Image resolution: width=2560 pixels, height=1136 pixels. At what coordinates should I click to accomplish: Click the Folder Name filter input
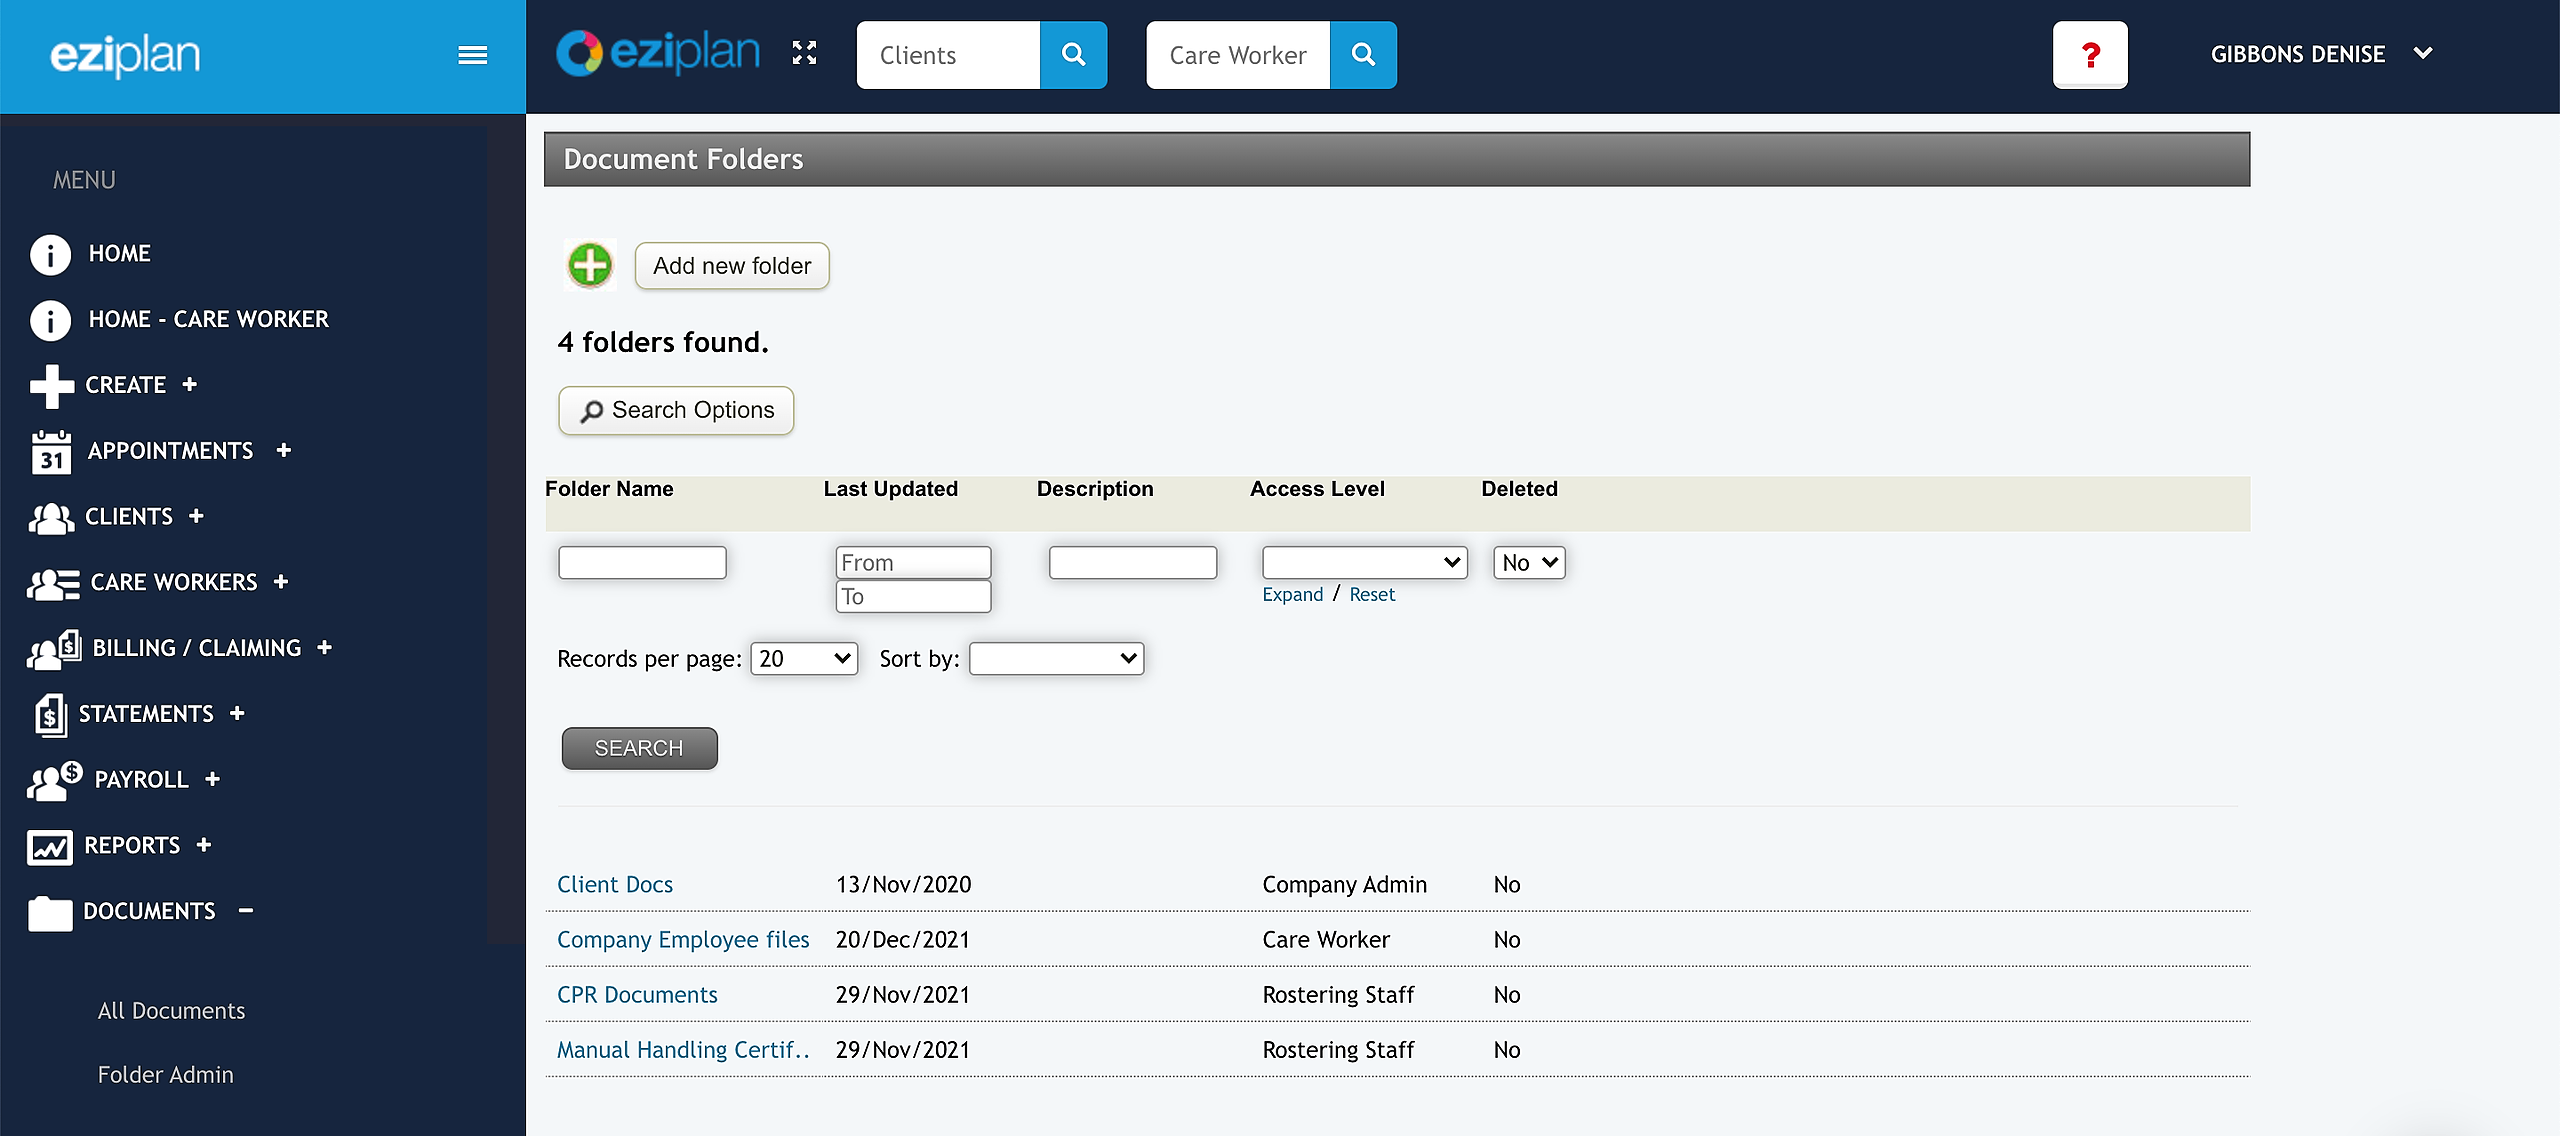[642, 563]
